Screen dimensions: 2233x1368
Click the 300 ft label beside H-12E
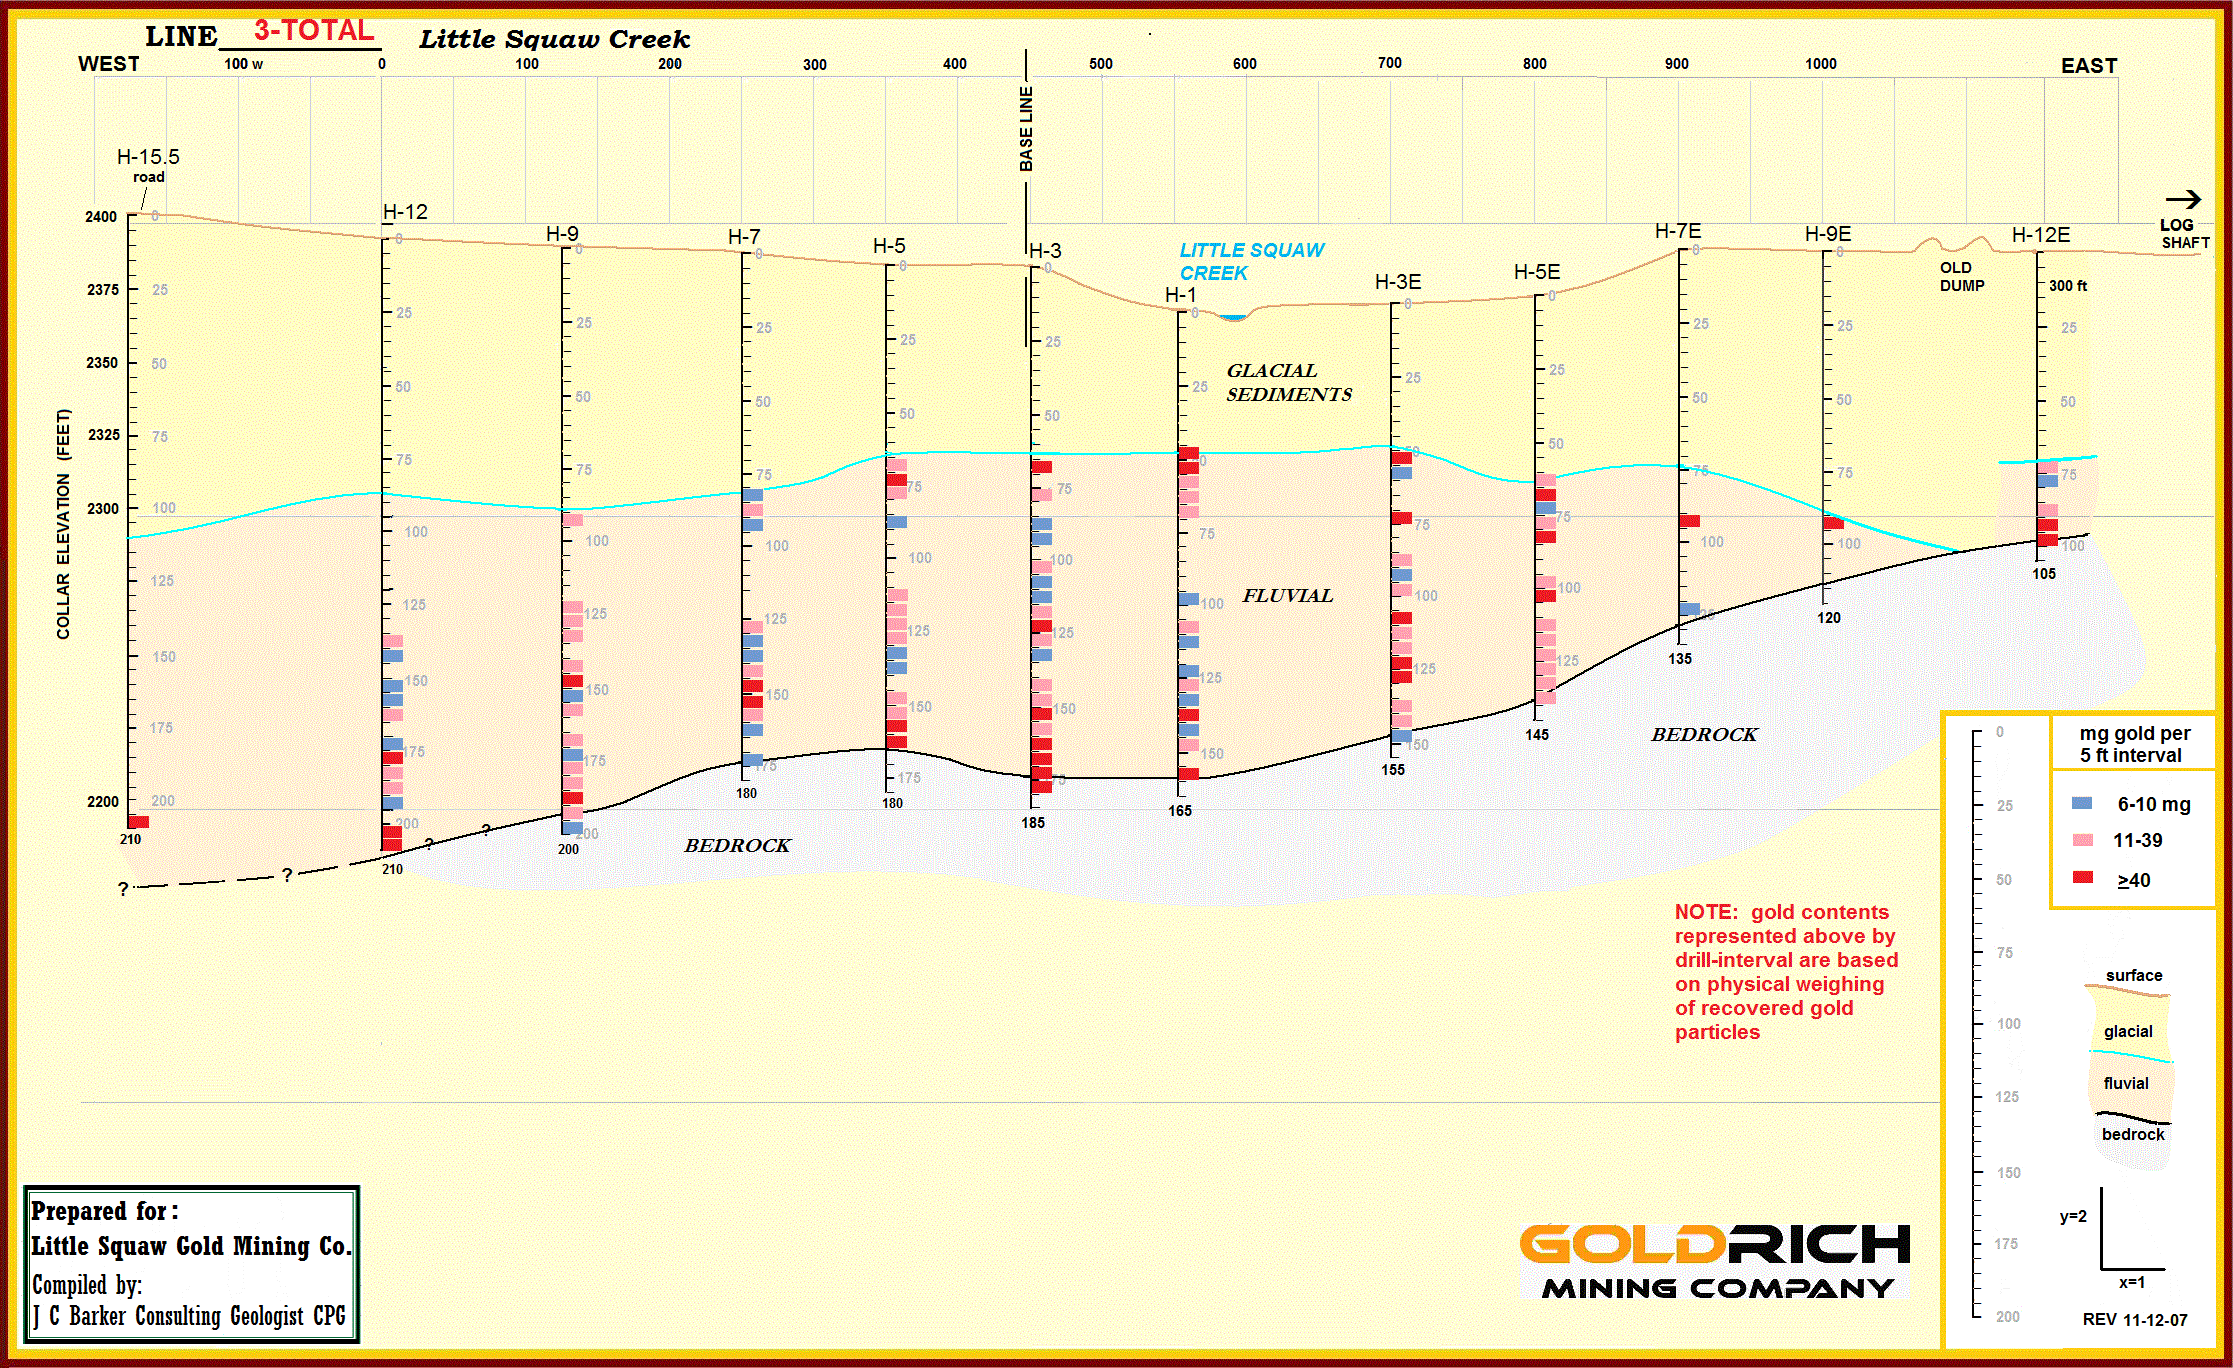coord(2068,286)
